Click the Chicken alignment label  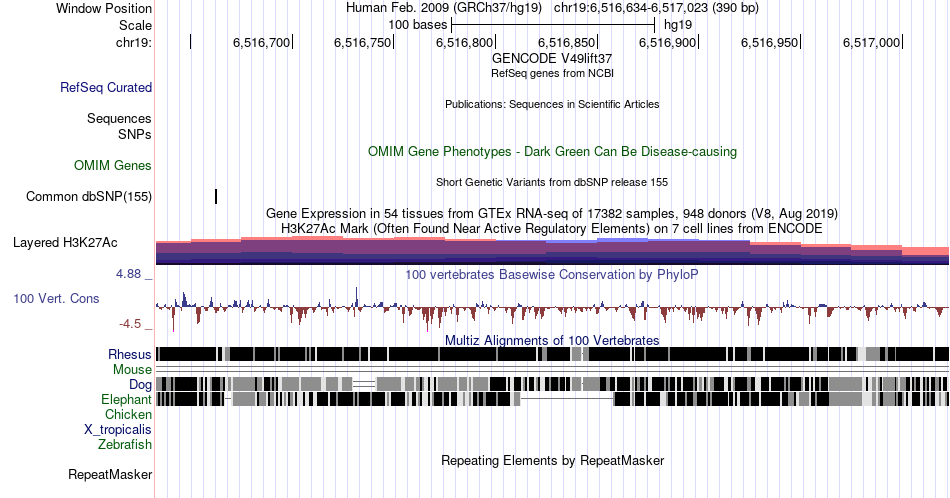(x=128, y=414)
